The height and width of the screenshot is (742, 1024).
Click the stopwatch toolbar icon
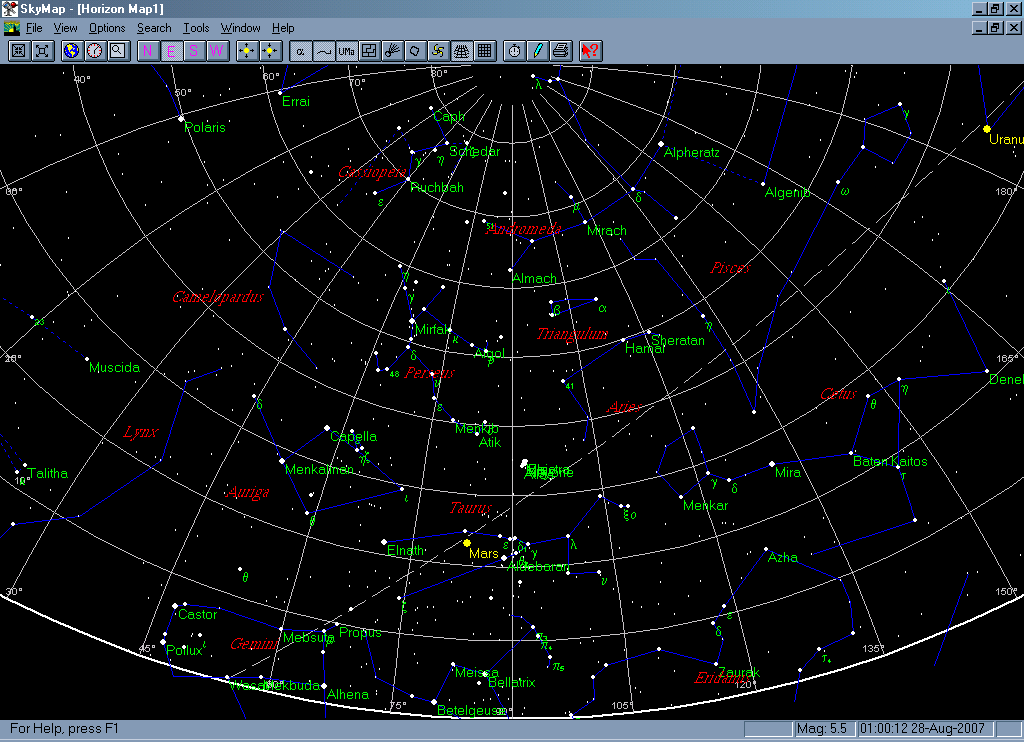pos(515,51)
